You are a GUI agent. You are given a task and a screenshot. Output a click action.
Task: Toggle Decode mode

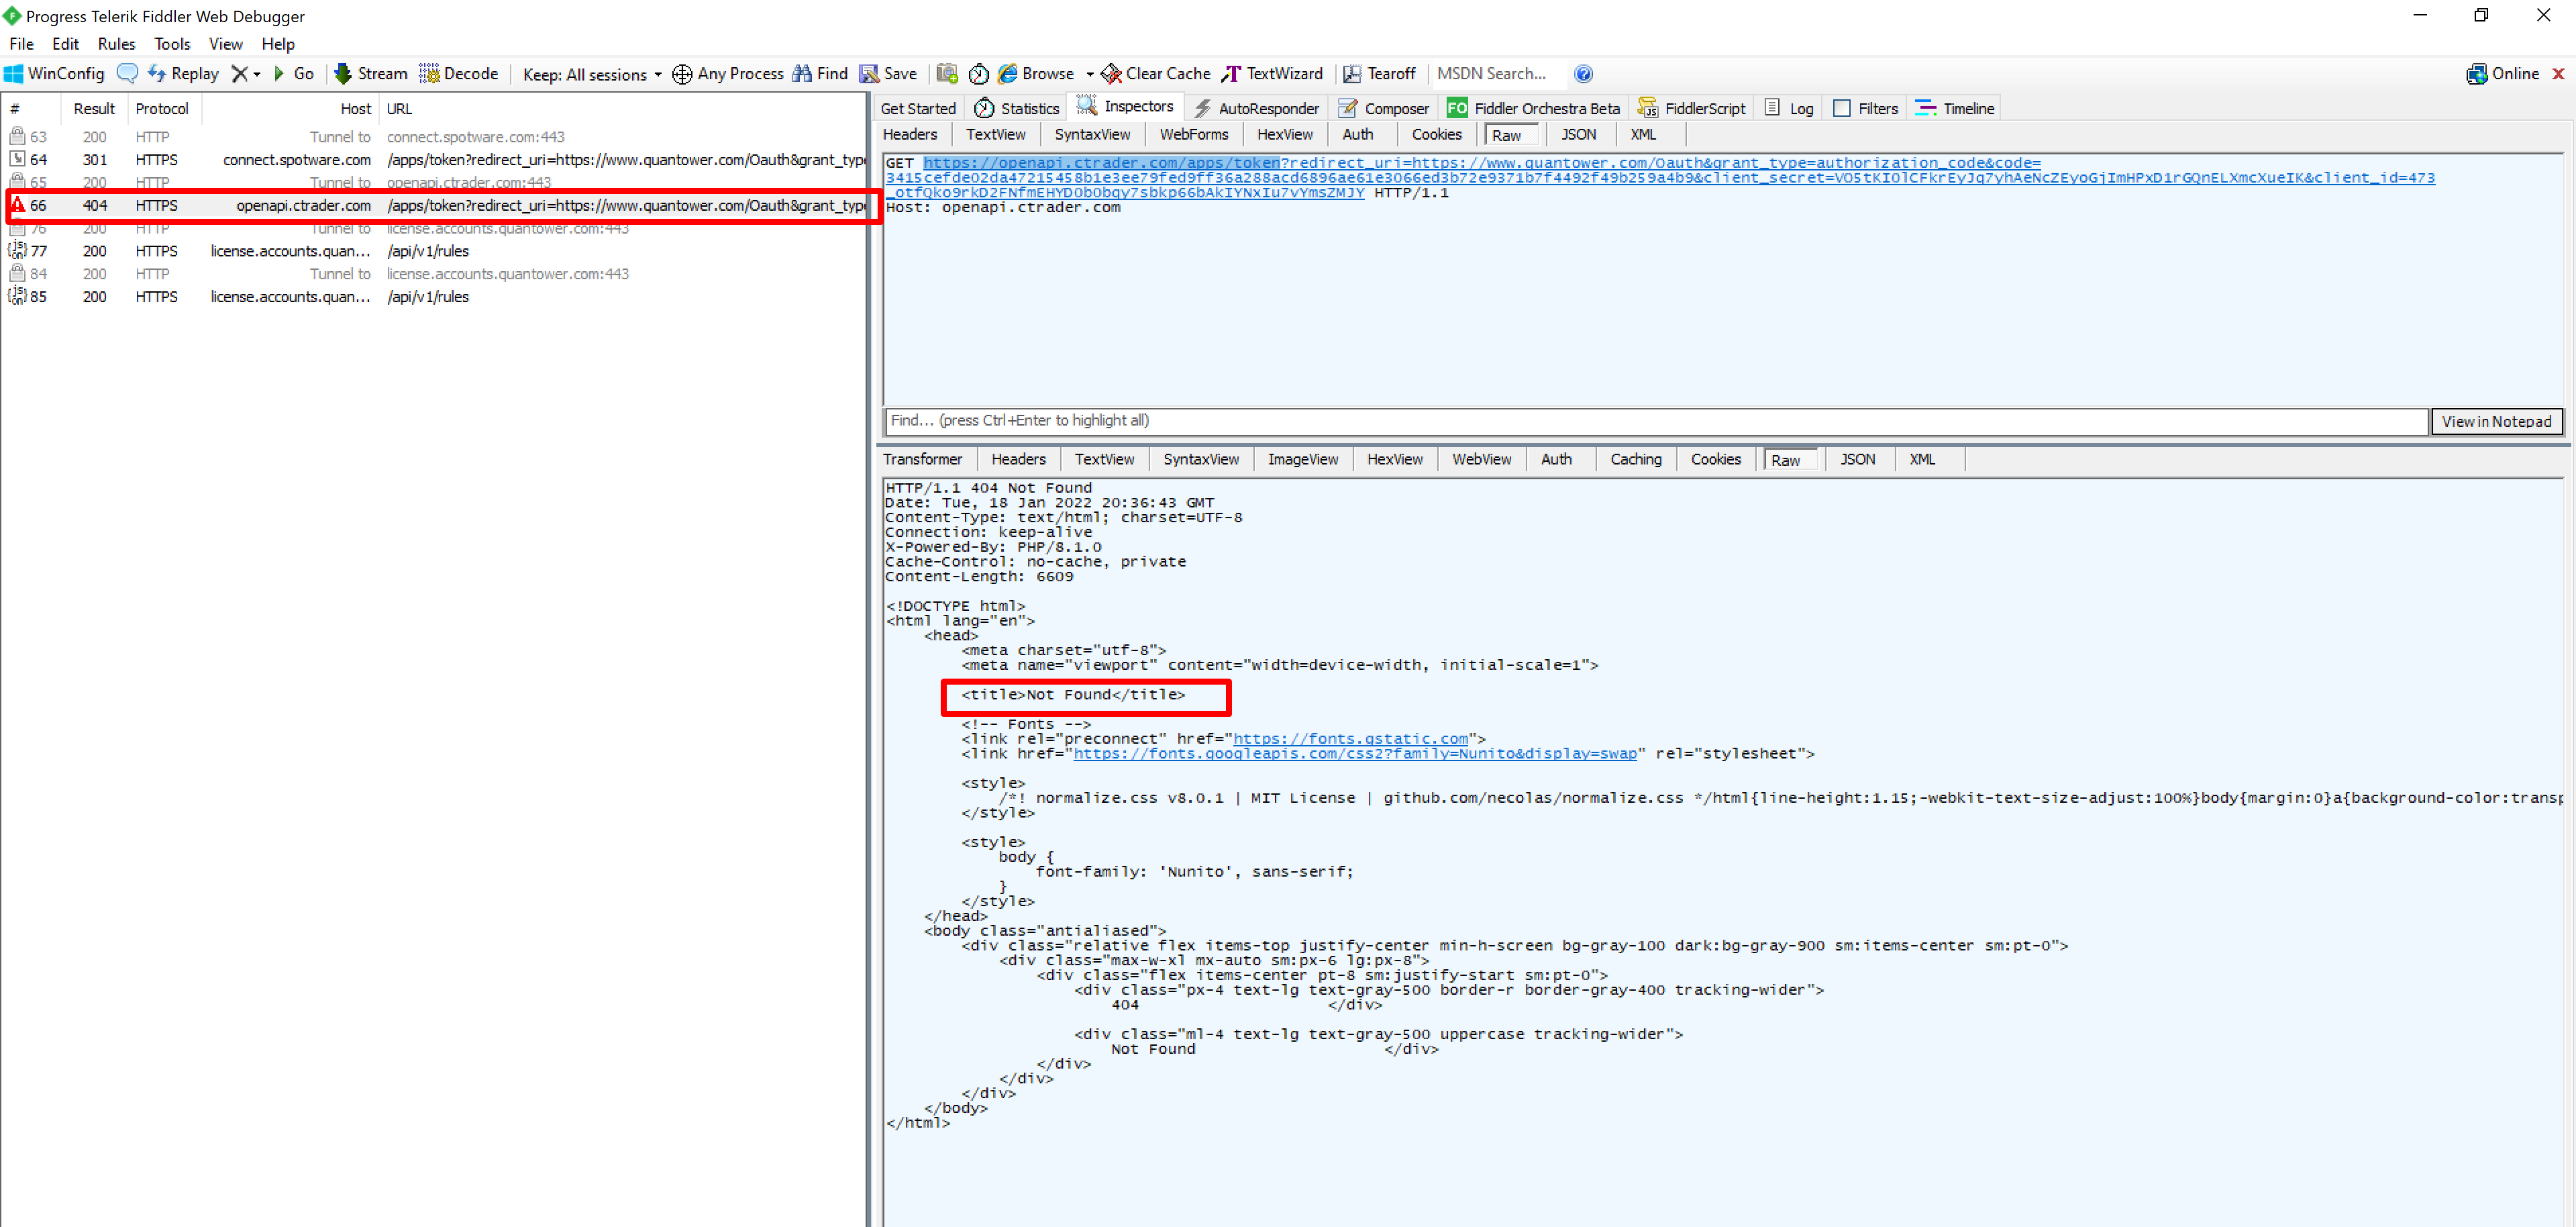[458, 74]
